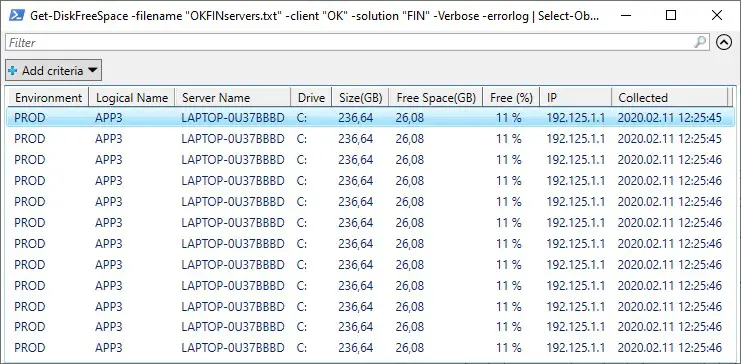Sort by the Collected column header
This screenshot has height=364, width=741.
pos(670,98)
